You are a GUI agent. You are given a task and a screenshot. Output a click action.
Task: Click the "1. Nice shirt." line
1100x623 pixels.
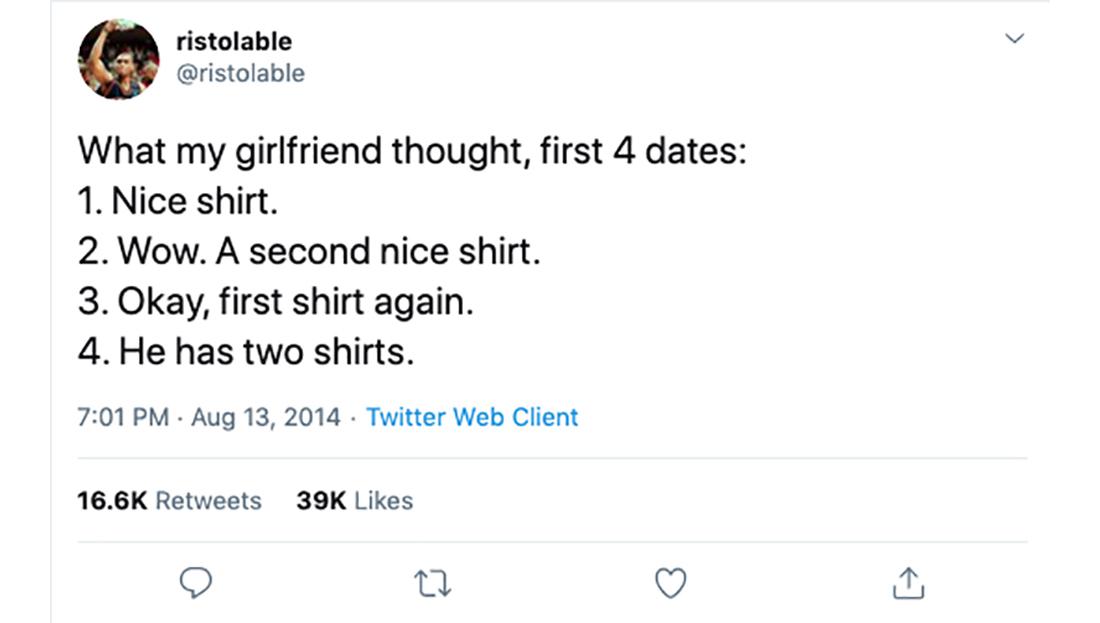[x=177, y=201]
